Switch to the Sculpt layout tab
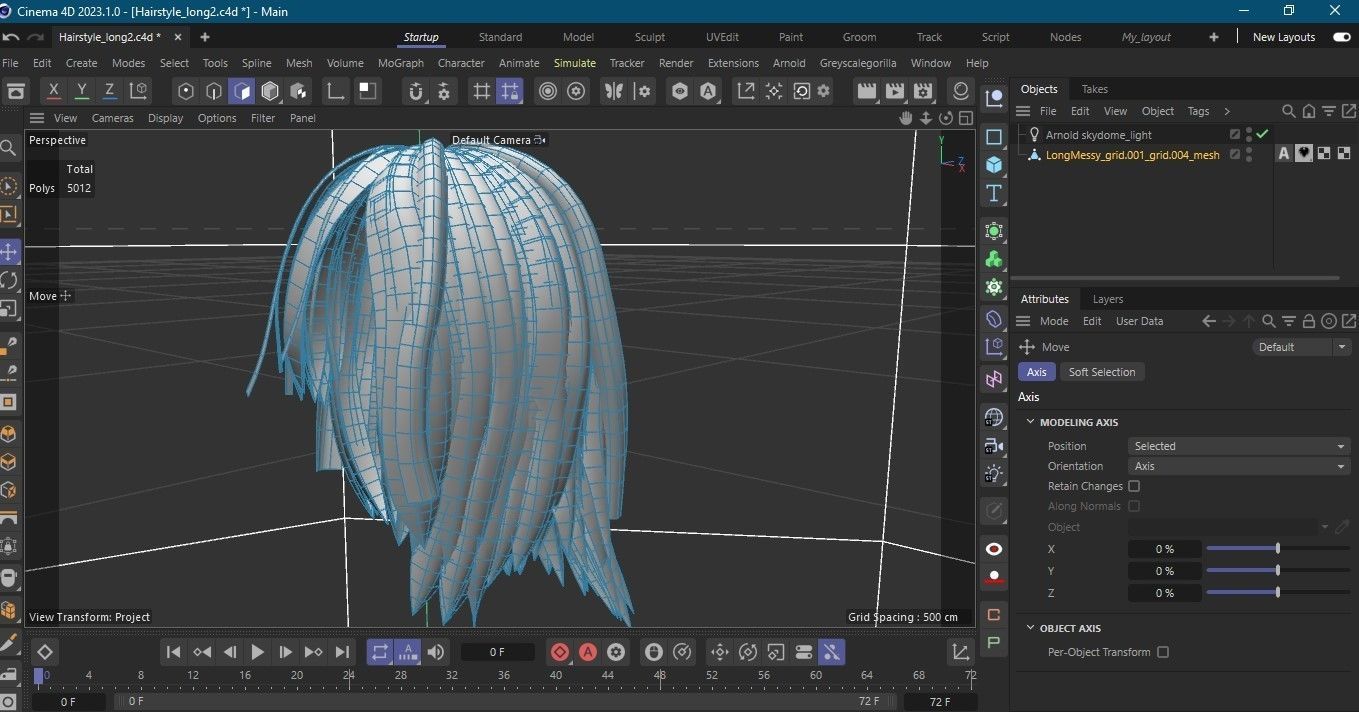Screen dimensions: 1359x712 click(x=650, y=37)
